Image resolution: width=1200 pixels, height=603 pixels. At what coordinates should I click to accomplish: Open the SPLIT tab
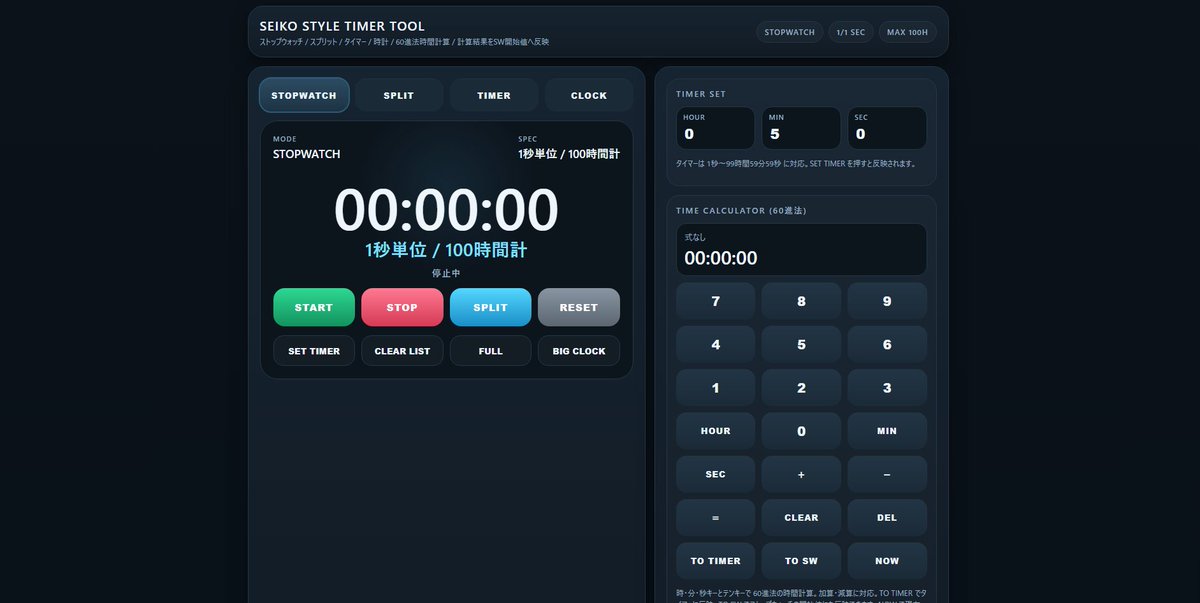point(399,95)
